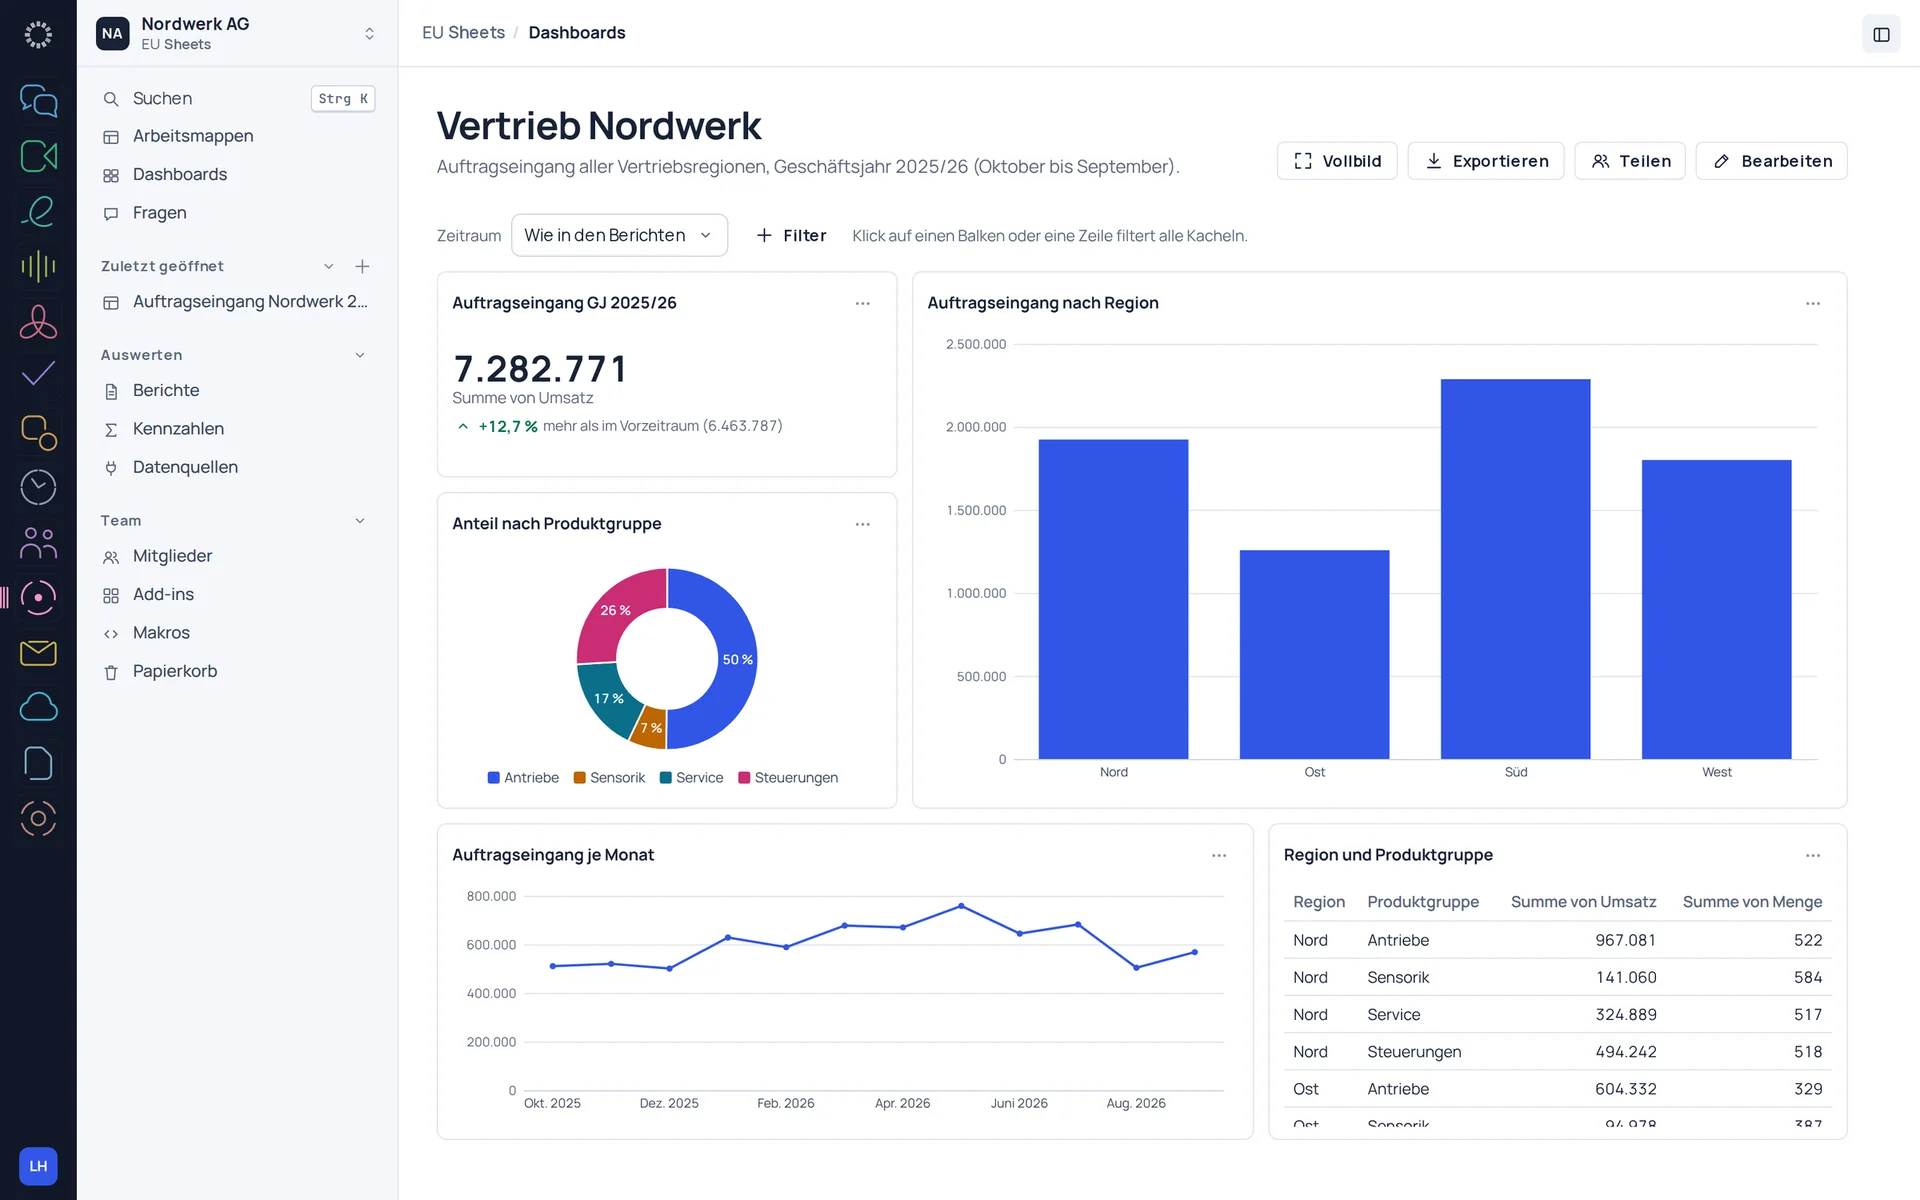
Task: Open Dashboards in the sidebar
Action: click(237, 175)
